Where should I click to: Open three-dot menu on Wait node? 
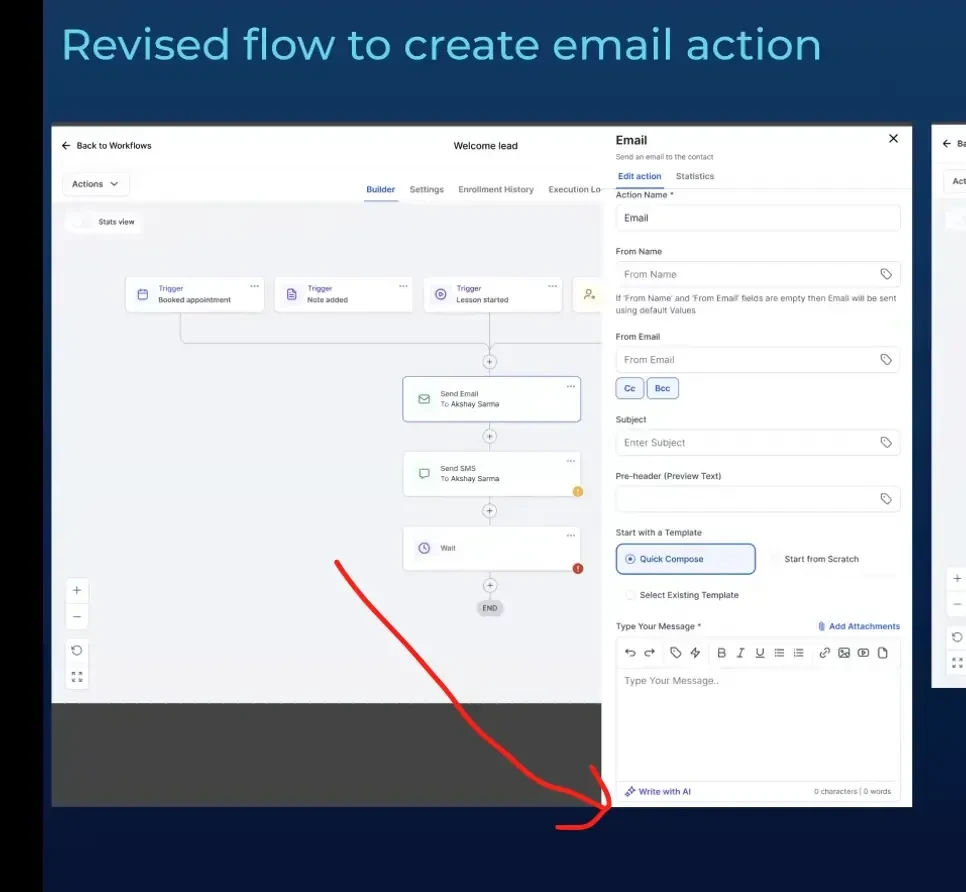click(x=571, y=536)
